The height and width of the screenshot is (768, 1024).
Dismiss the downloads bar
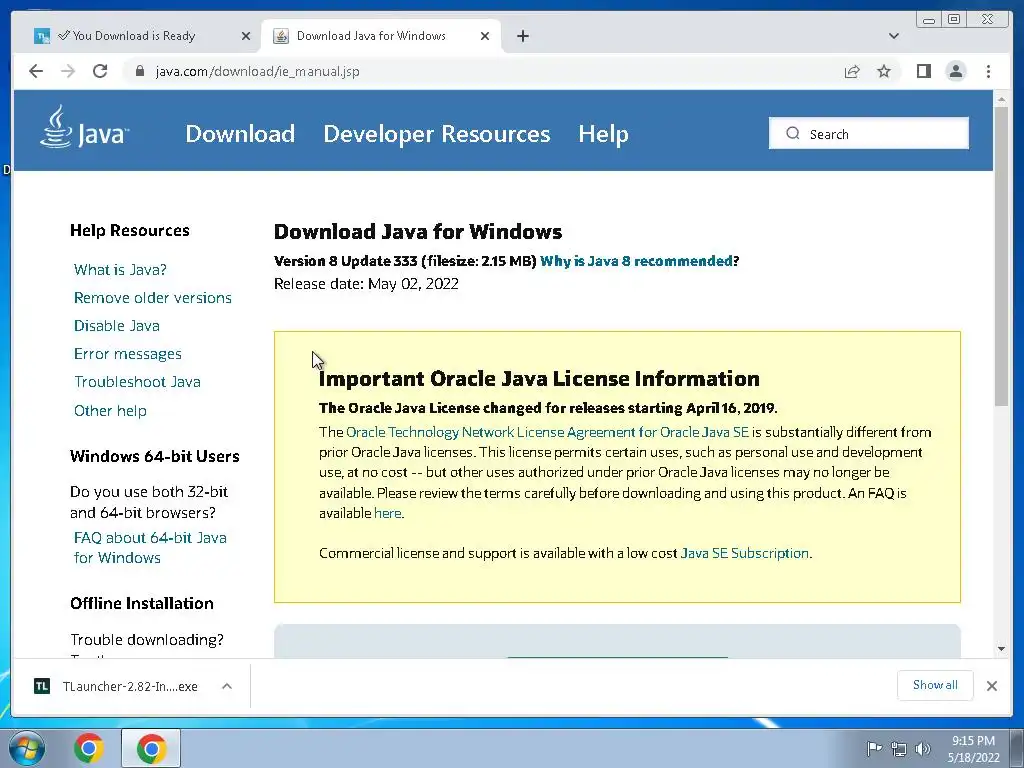tap(992, 686)
